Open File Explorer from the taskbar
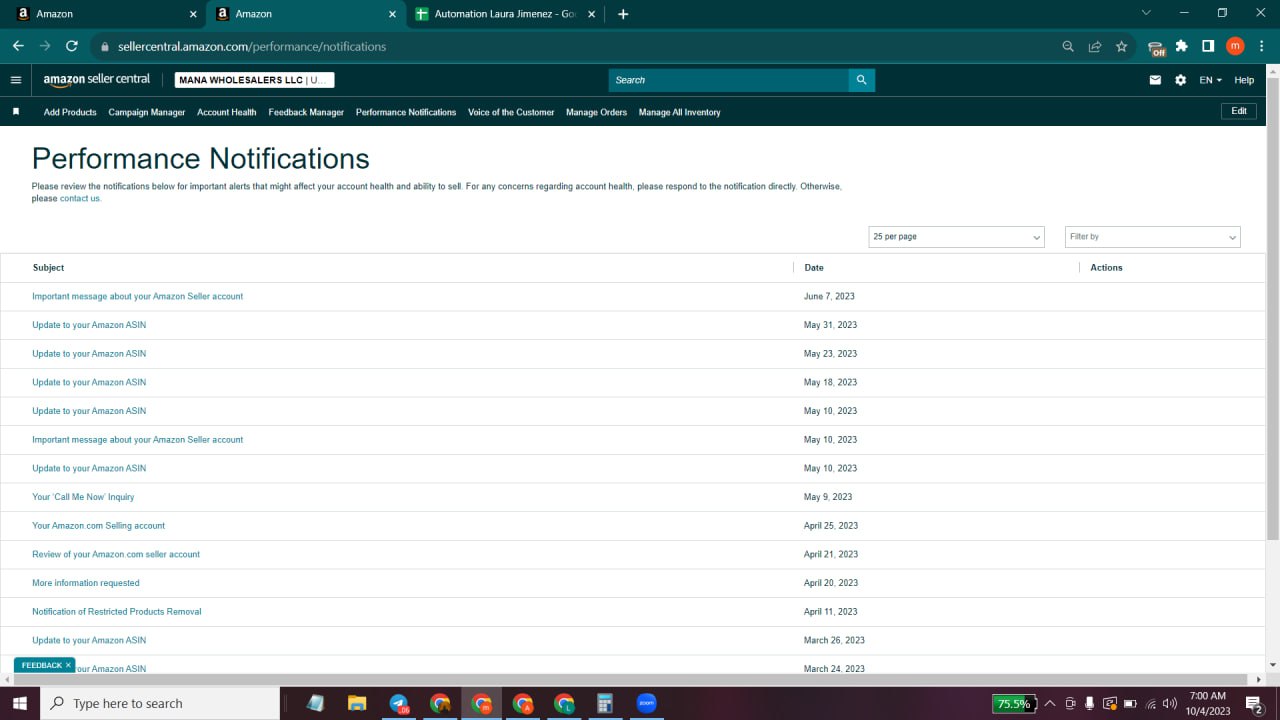Viewport: 1280px width, 720px height. 357,703
